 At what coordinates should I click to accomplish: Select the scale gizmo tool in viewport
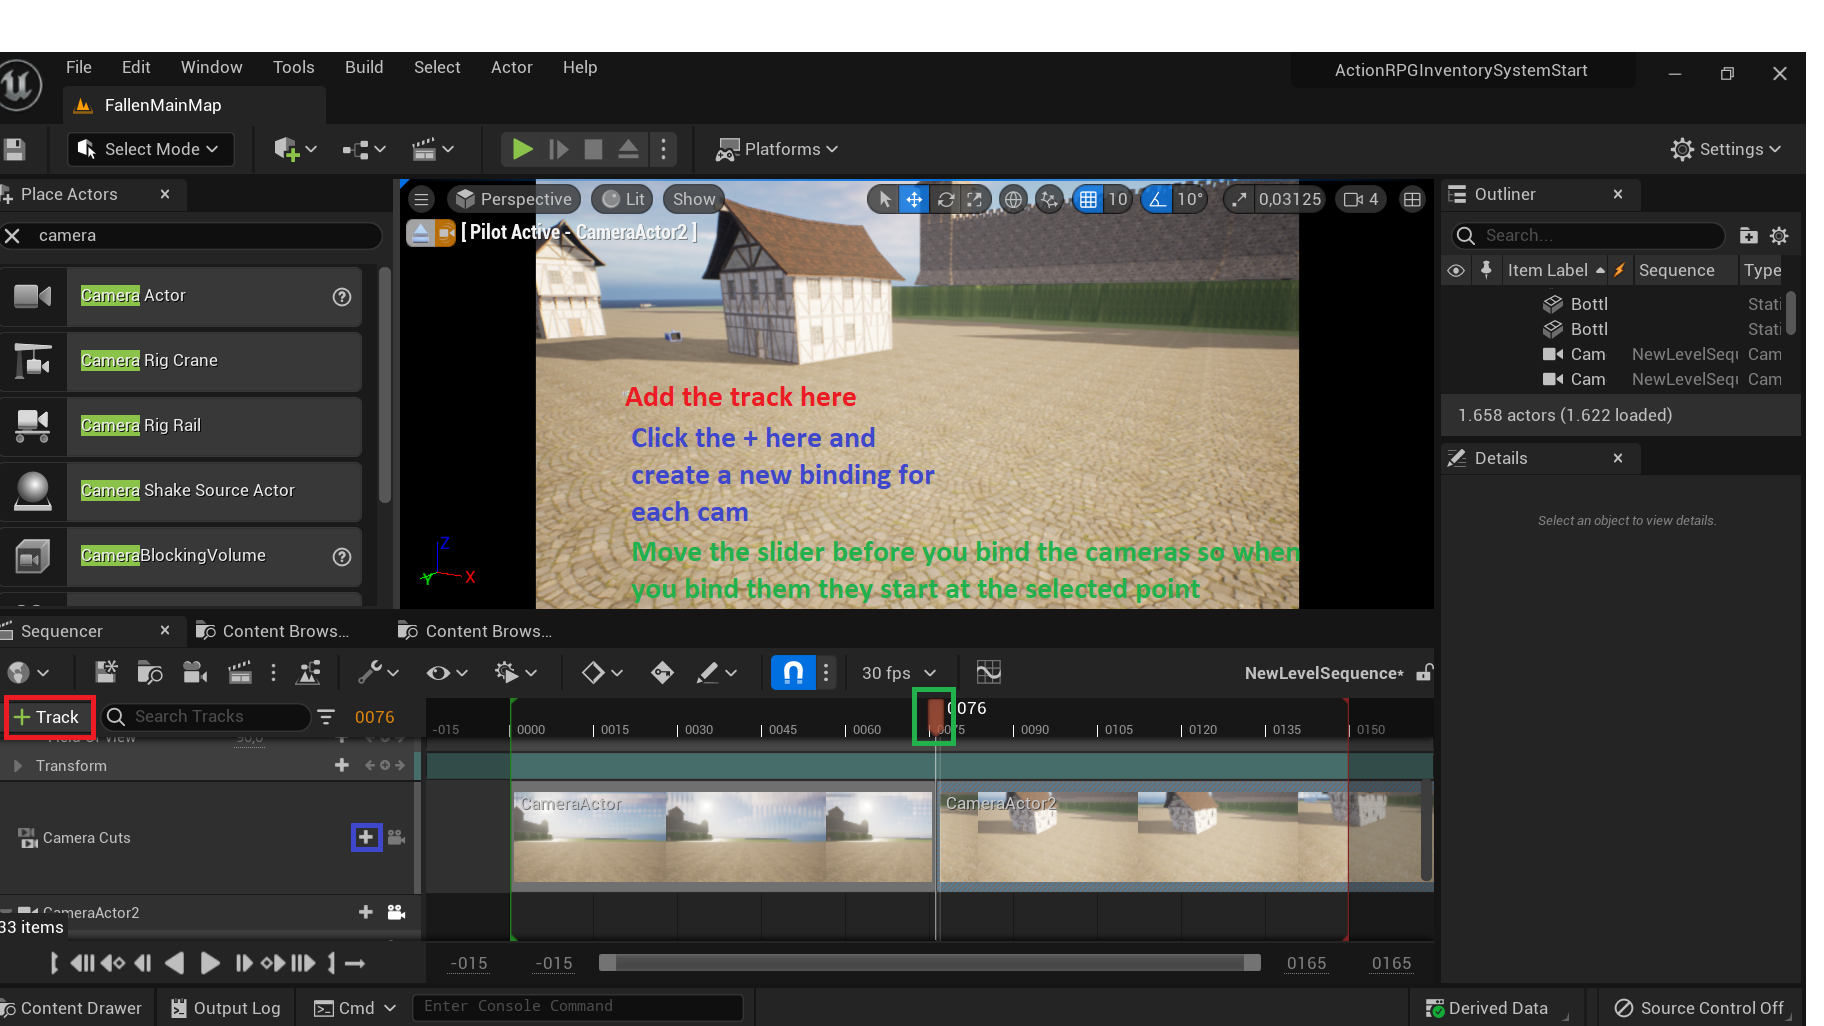pos(974,199)
